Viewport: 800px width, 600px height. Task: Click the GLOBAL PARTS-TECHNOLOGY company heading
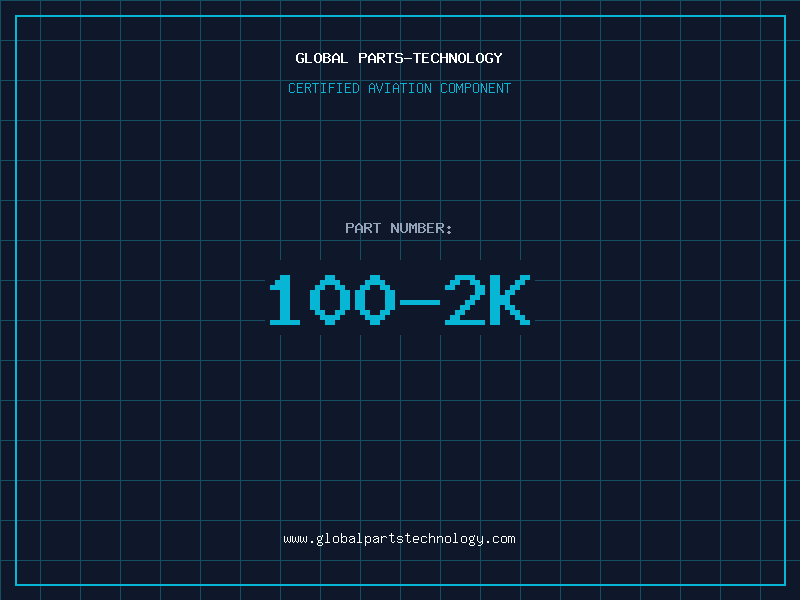[x=399, y=58]
